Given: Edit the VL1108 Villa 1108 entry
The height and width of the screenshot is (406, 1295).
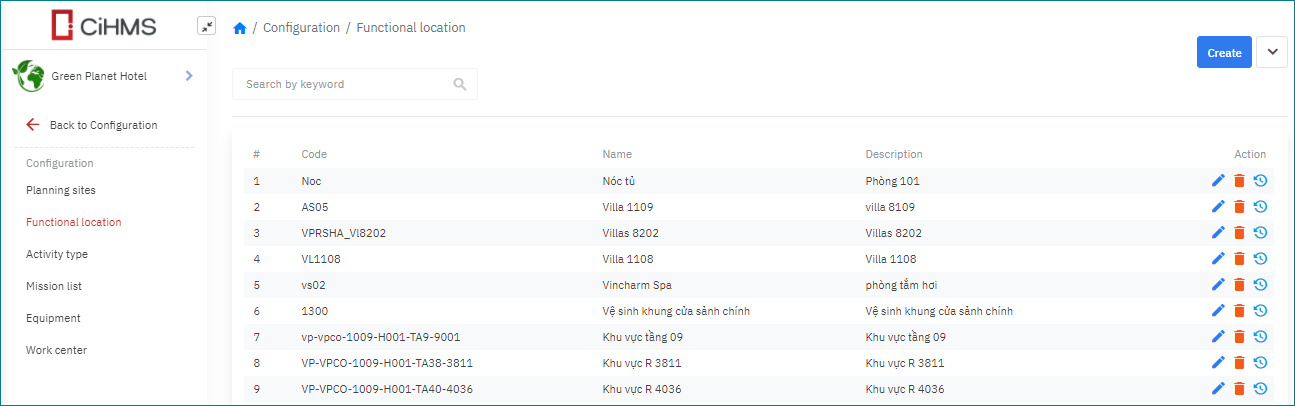Looking at the screenshot, I should (x=1217, y=259).
